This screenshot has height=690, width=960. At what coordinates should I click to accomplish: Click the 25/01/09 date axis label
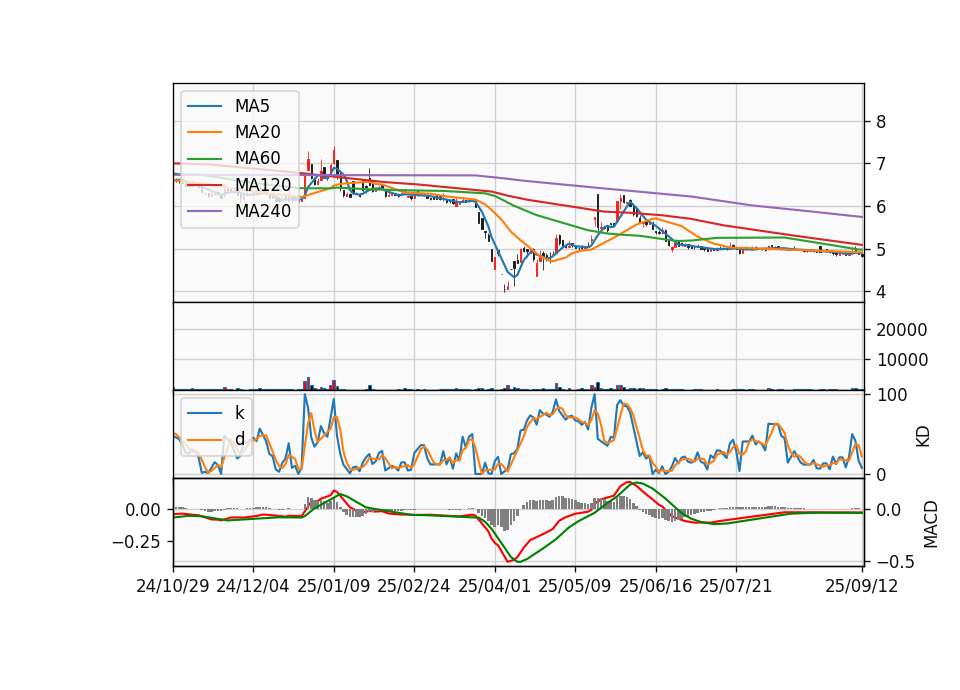[x=334, y=586]
